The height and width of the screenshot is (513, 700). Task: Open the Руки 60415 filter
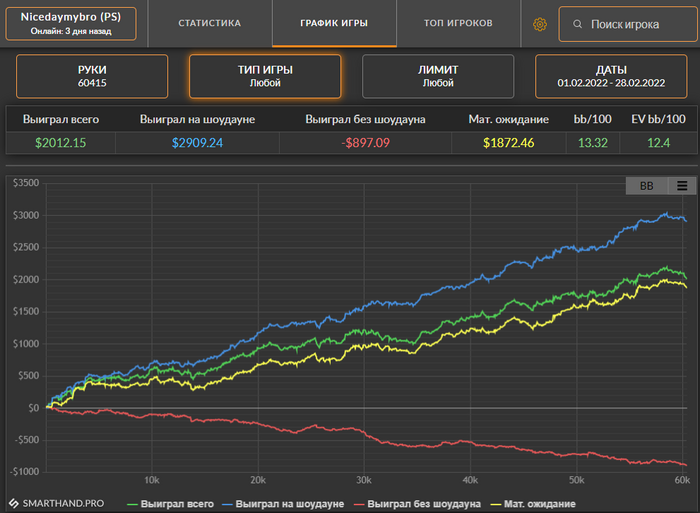pos(92,76)
